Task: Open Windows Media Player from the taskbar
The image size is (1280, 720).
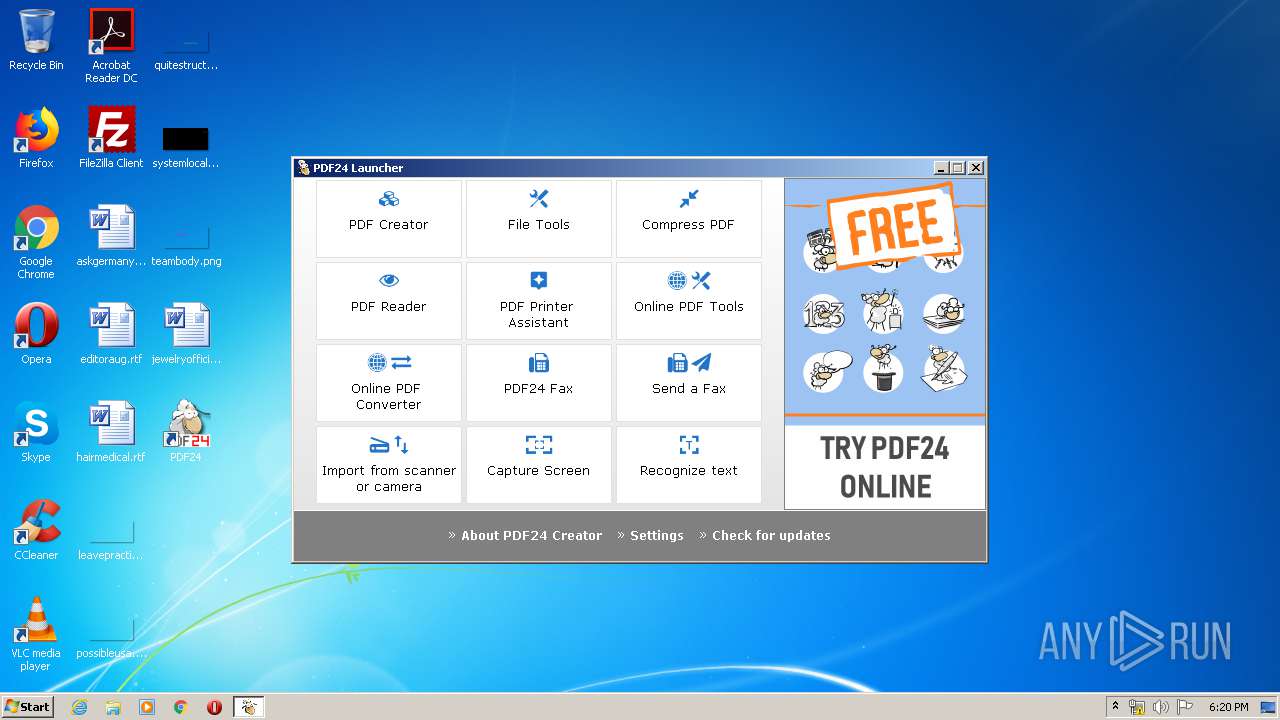Action: 147,707
